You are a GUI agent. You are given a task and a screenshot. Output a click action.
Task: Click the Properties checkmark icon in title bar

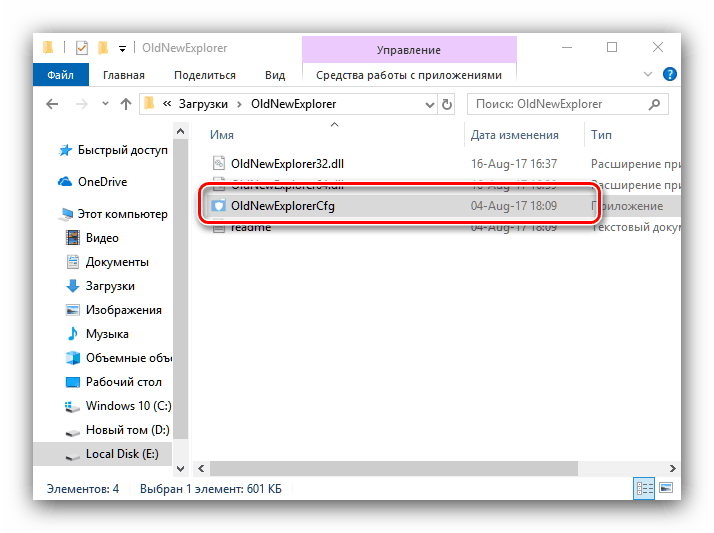click(82, 48)
